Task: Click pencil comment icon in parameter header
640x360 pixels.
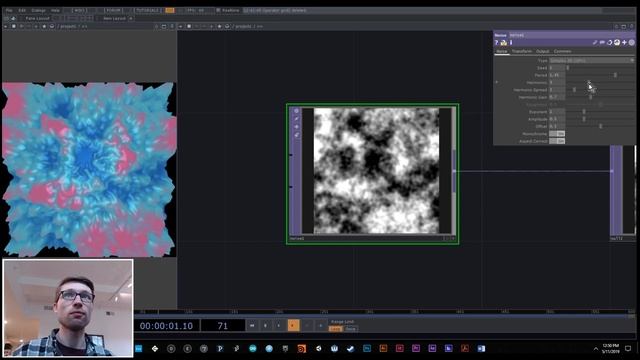Action: pyautogui.click(x=595, y=42)
